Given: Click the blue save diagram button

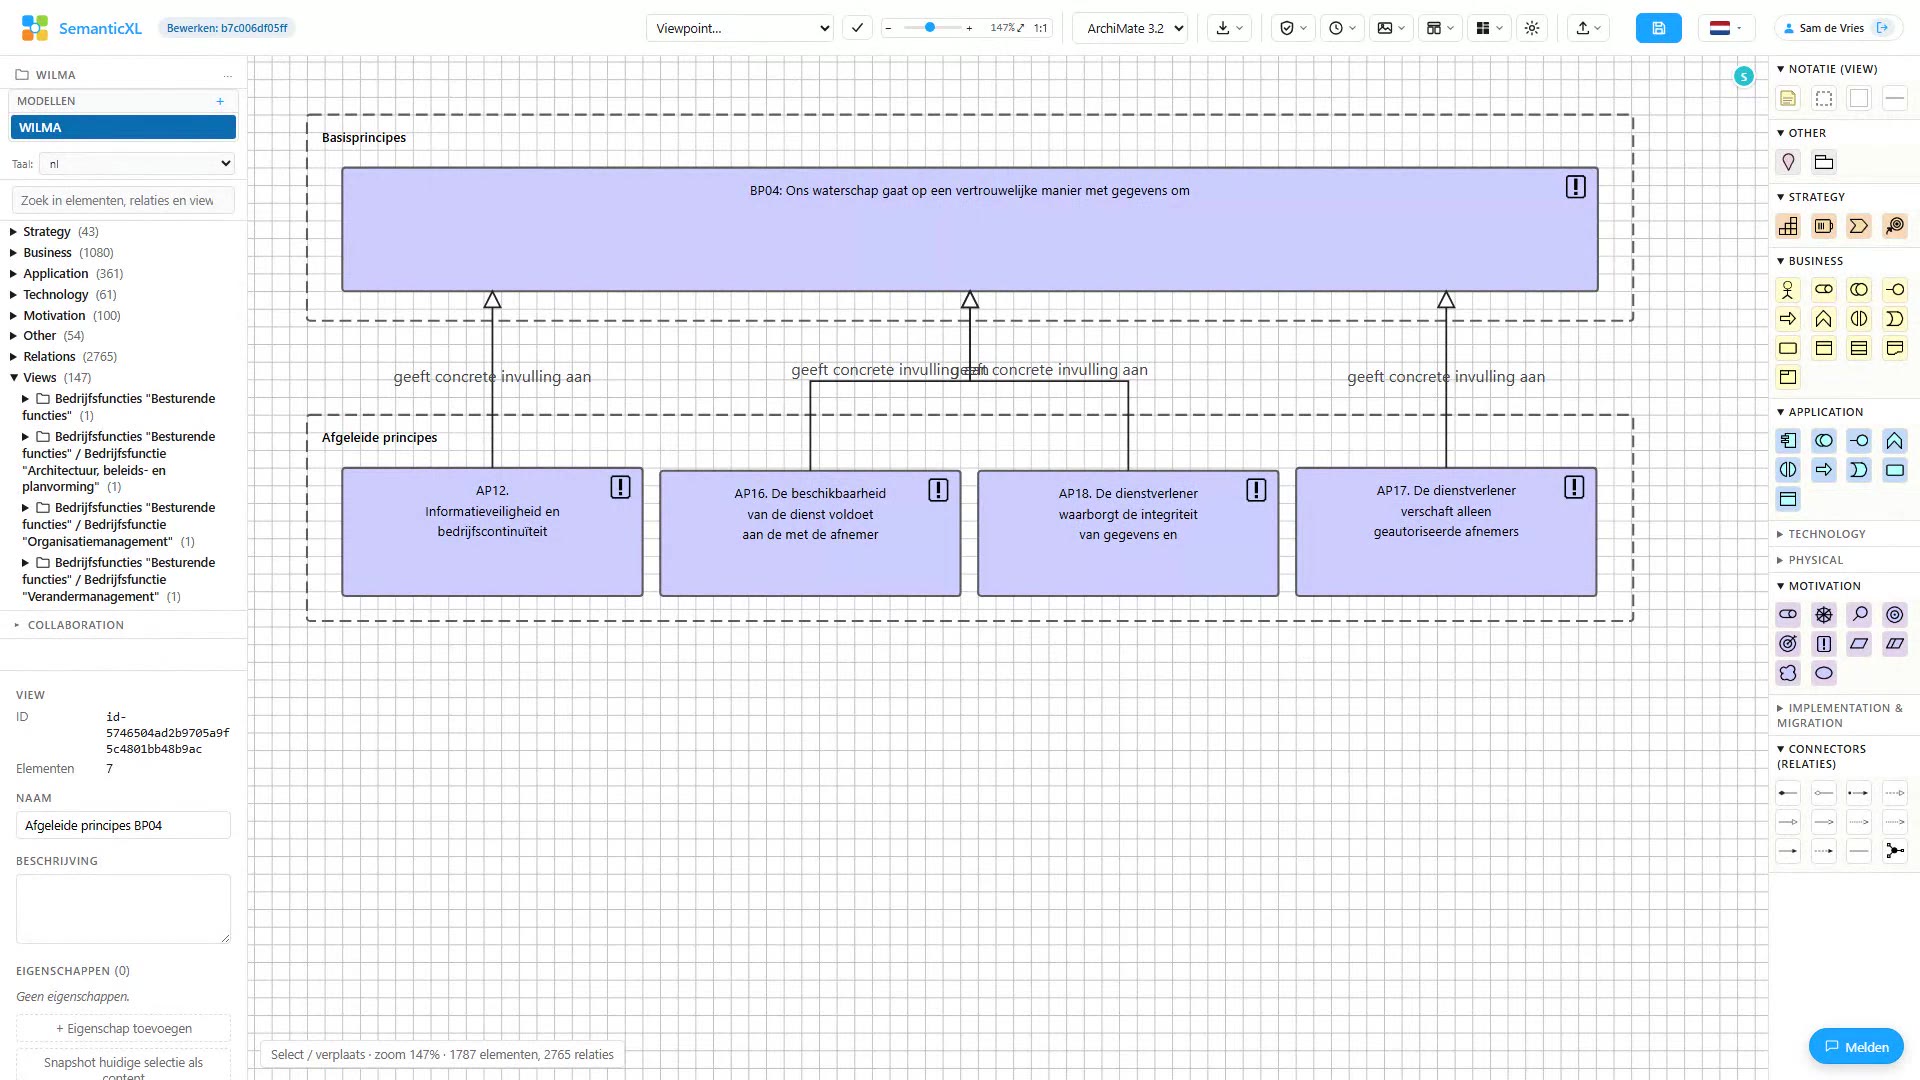Looking at the screenshot, I should tap(1658, 28).
